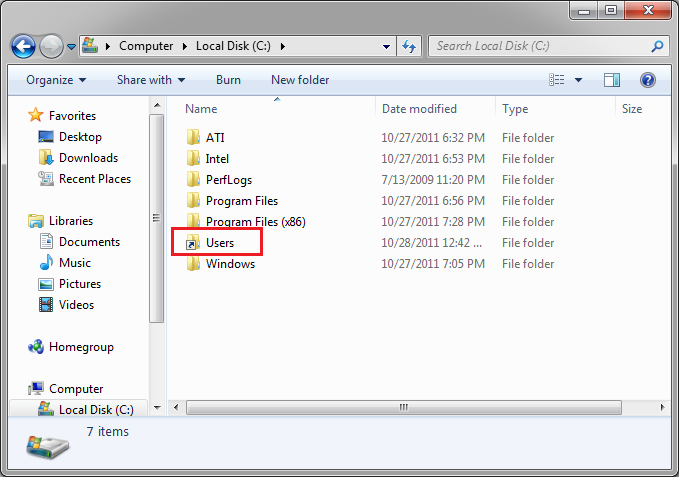Click the navigation pane scroll up arrow
Screen dimensions: 679x477
coord(157,105)
